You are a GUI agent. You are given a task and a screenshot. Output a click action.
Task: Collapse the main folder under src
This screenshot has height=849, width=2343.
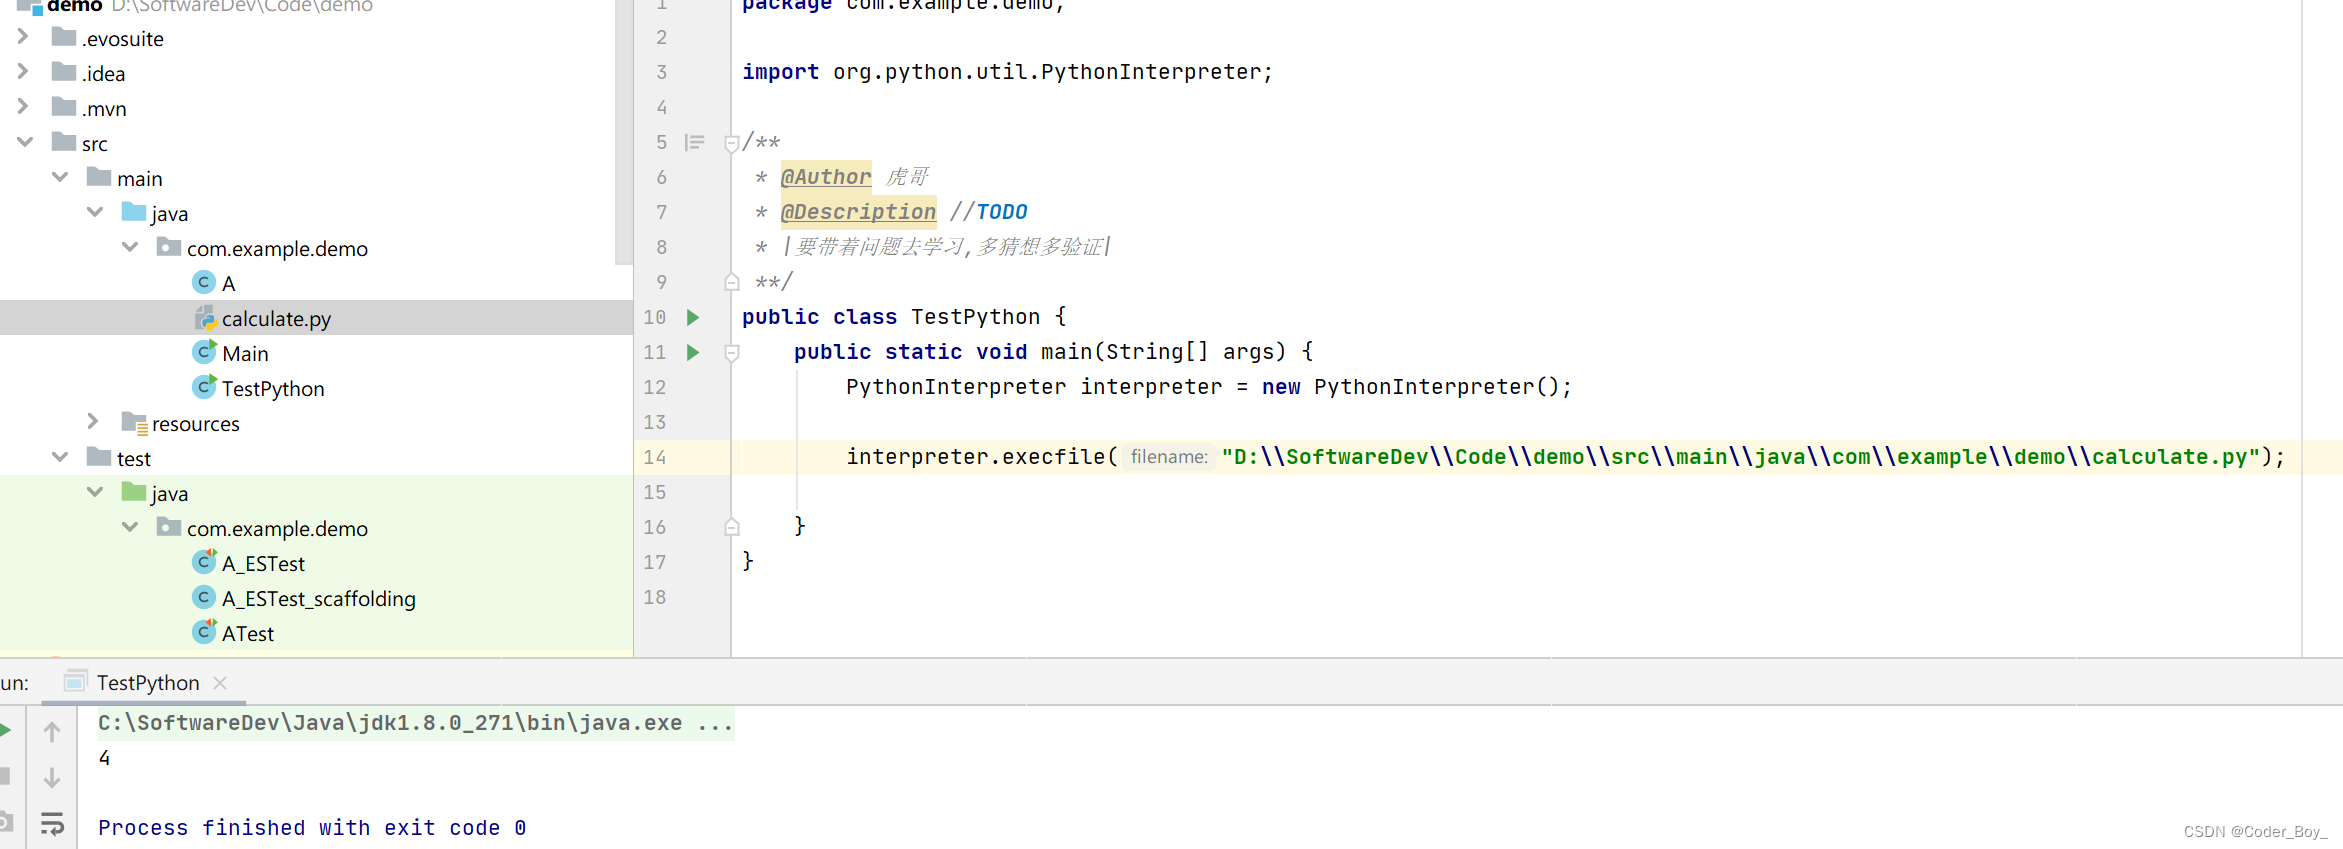tap(60, 177)
